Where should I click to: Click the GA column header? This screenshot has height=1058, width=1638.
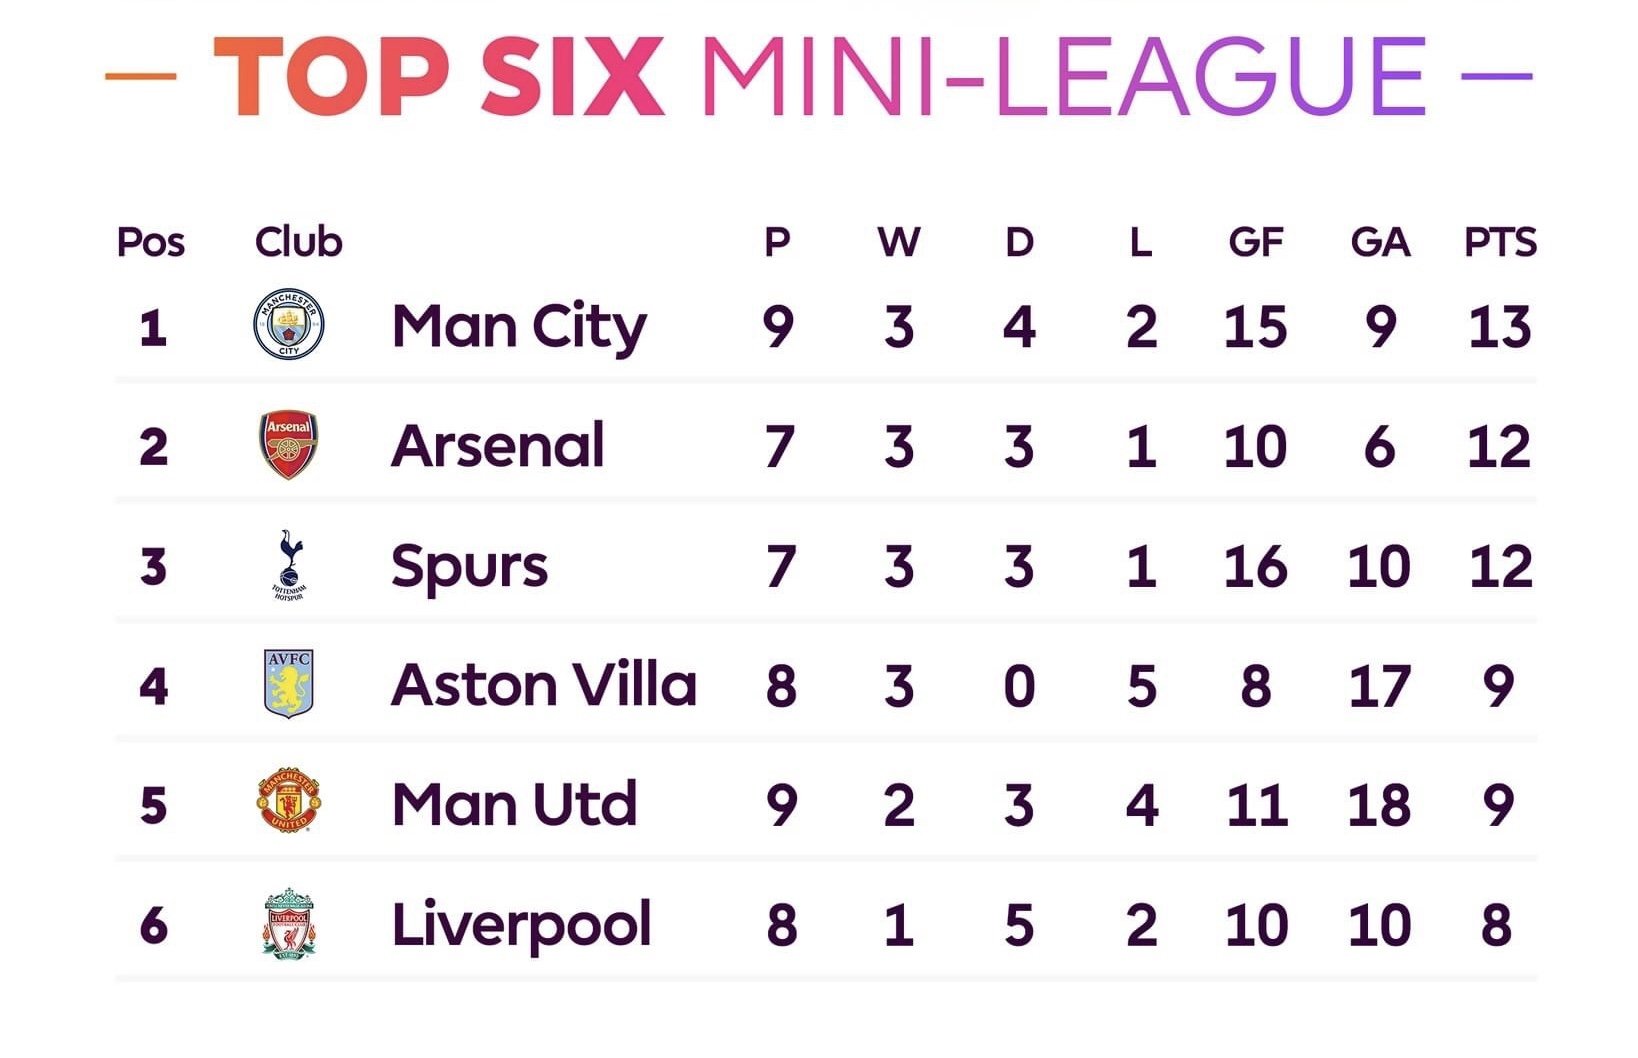[x=1380, y=242]
